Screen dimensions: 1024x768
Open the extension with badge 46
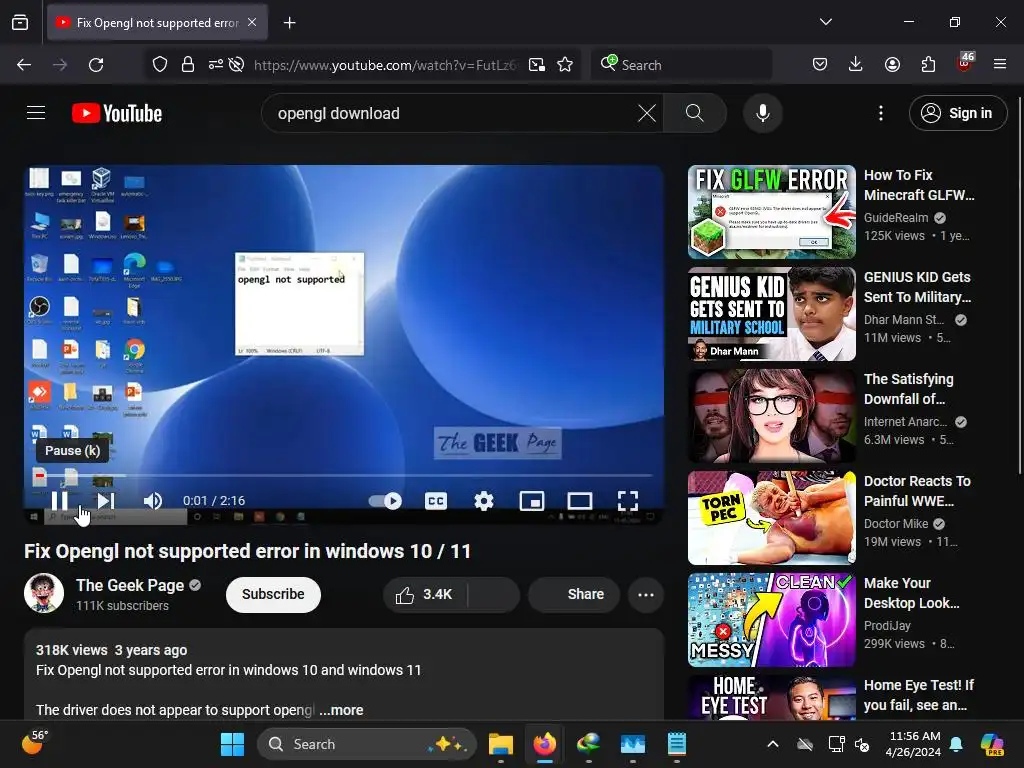tap(965, 63)
